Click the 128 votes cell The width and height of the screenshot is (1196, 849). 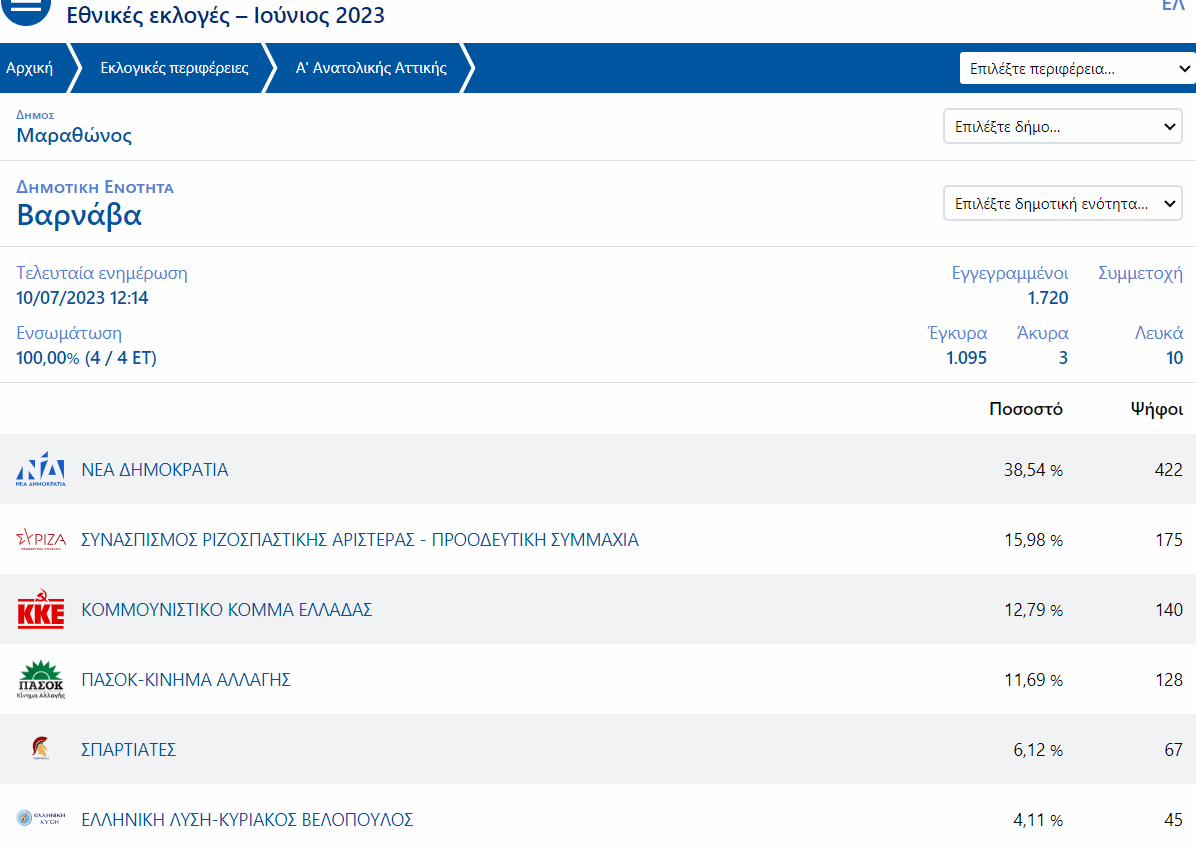(1169, 680)
